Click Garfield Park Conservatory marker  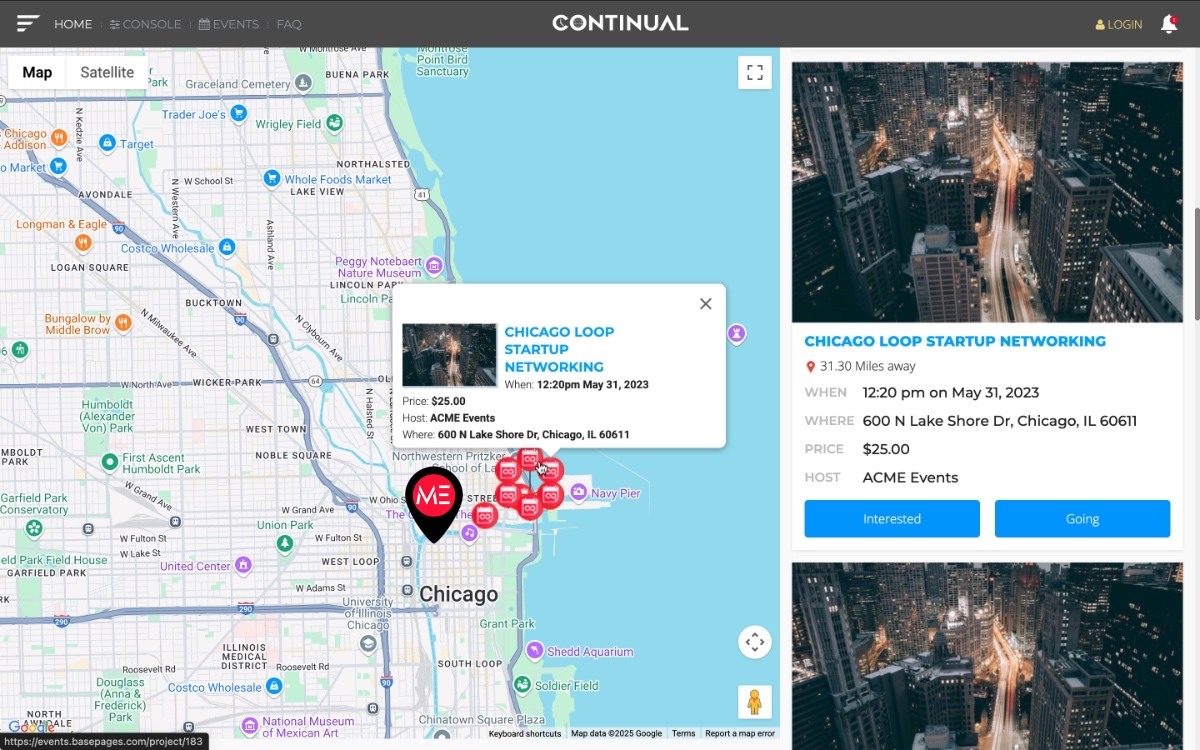35,527
